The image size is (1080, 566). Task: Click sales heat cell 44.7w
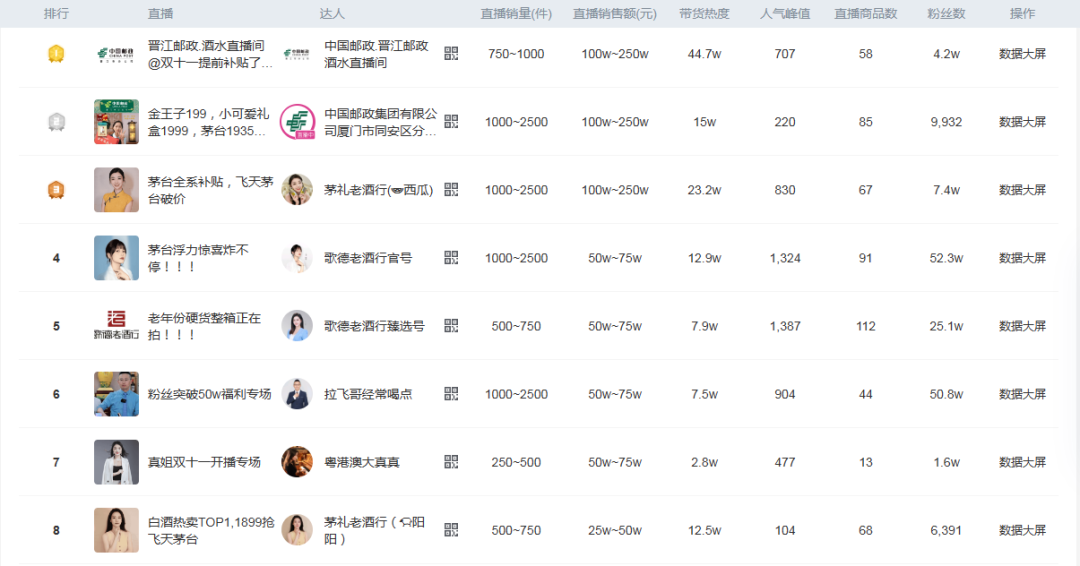[x=704, y=54]
